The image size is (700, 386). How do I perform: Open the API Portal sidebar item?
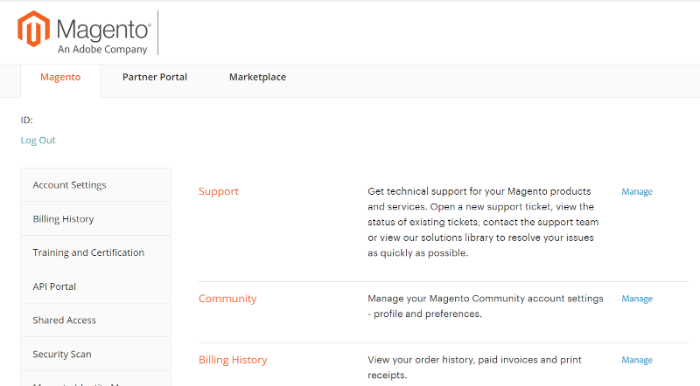tap(96, 286)
